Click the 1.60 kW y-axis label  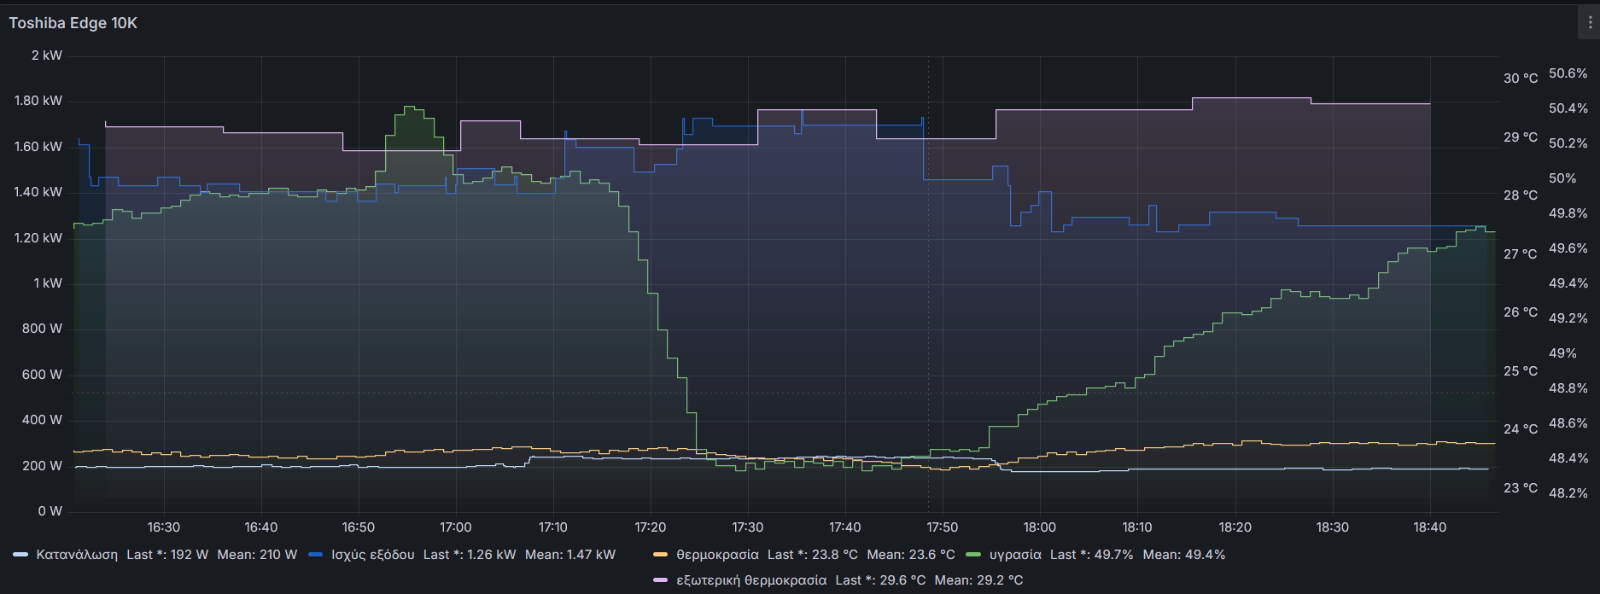coord(38,146)
